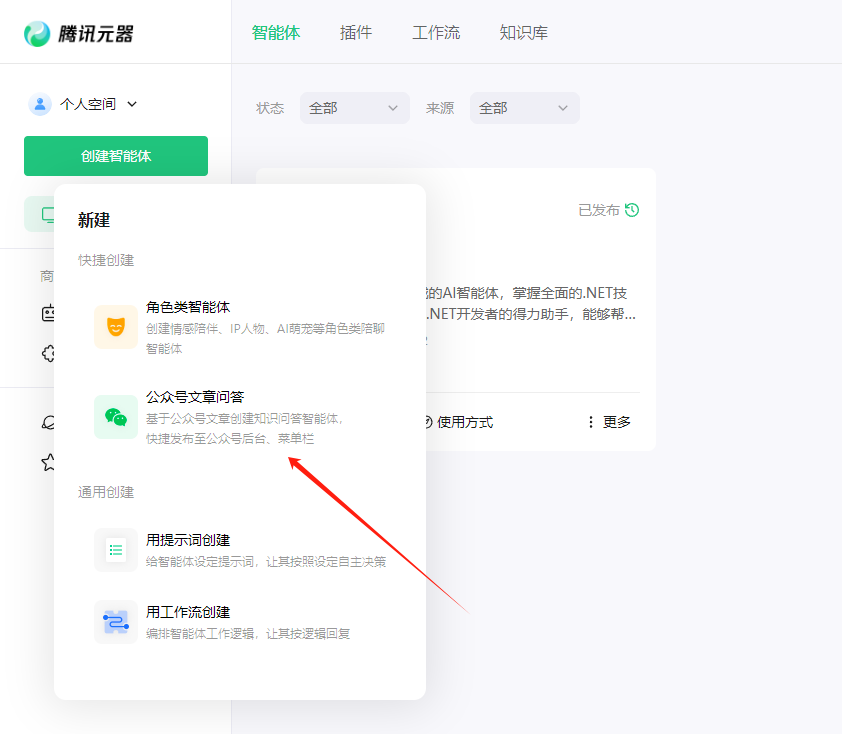Select the 用工作流创建 workflow icon
Screen dimensions: 842x734
pos(116,622)
